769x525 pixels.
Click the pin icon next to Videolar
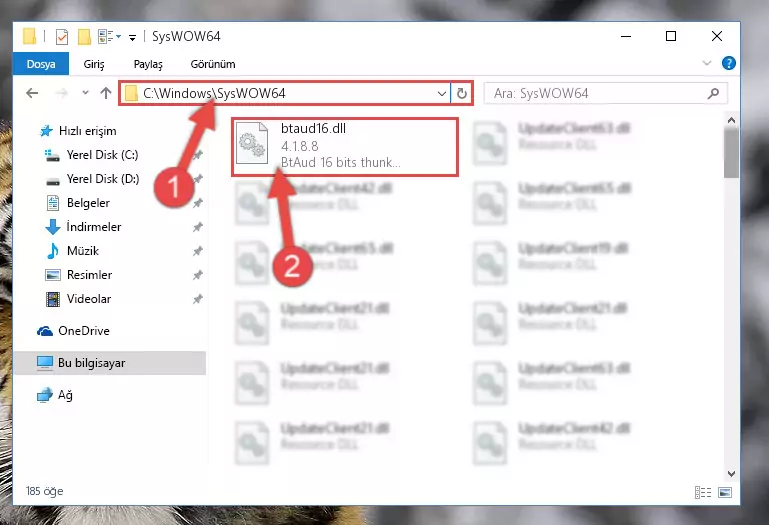pos(198,299)
